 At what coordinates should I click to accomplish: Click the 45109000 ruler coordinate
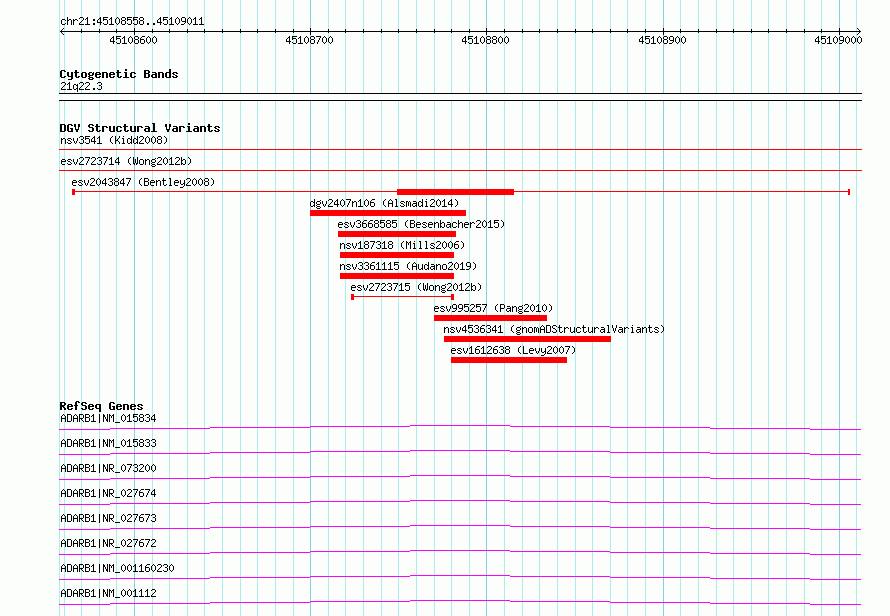pyautogui.click(x=838, y=40)
